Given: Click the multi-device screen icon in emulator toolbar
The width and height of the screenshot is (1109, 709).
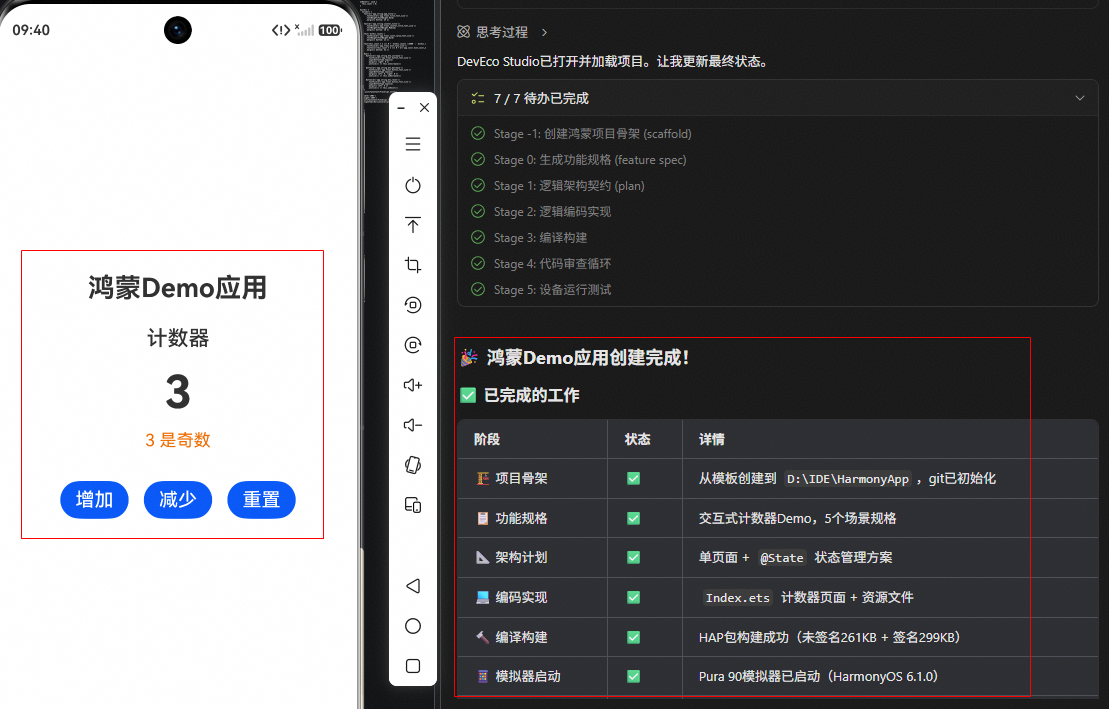Looking at the screenshot, I should (x=413, y=505).
